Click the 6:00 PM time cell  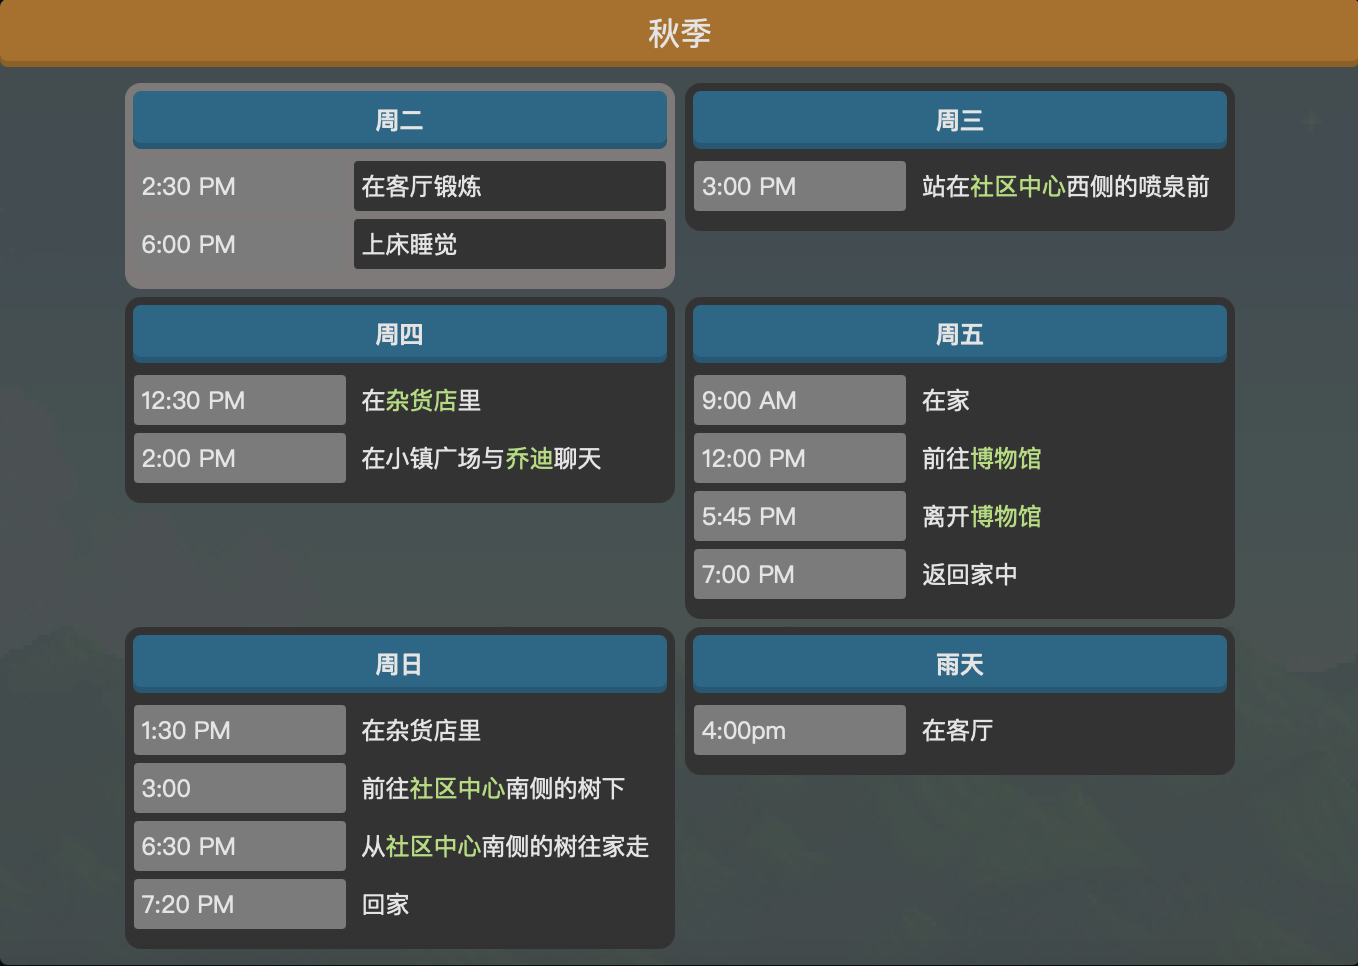240,244
